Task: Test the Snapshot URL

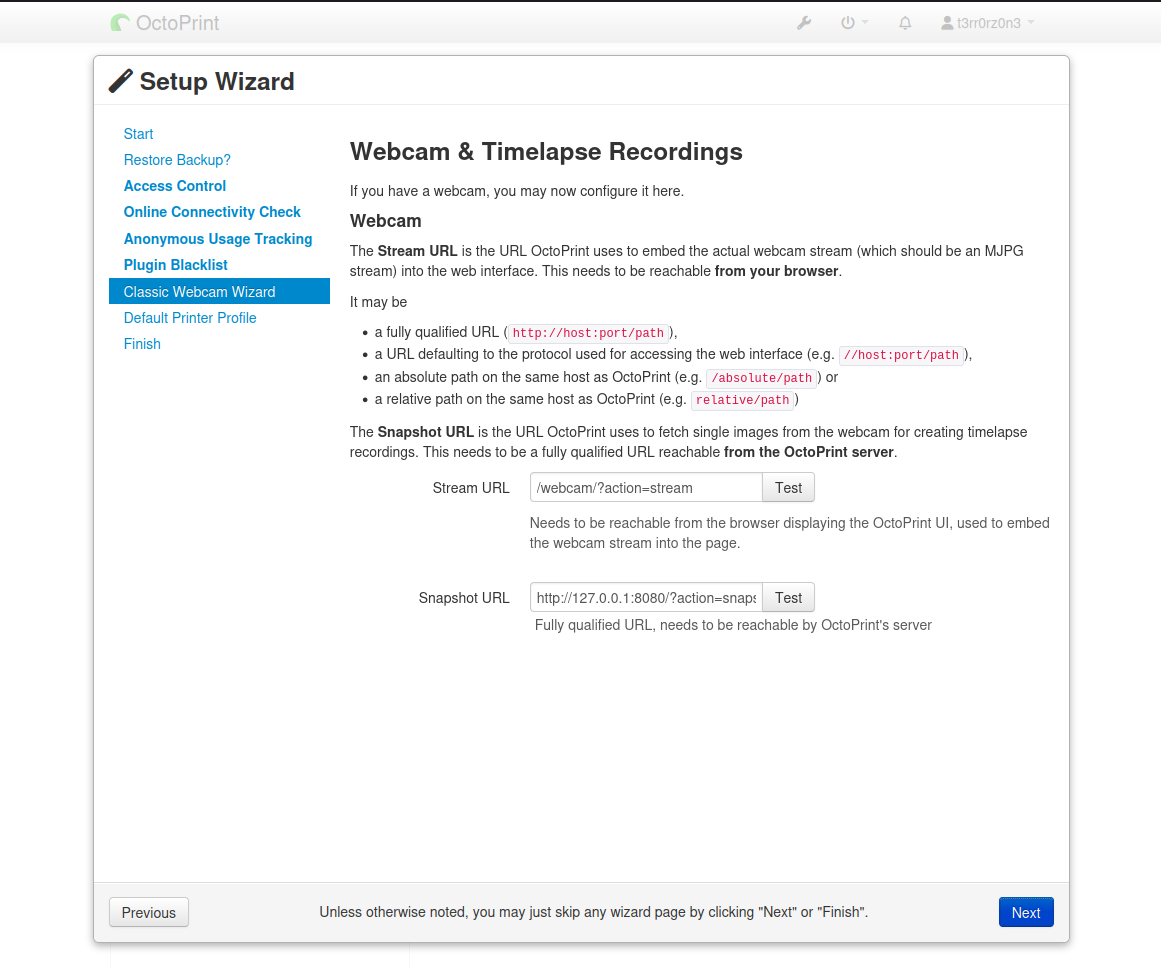Action: [x=788, y=598]
